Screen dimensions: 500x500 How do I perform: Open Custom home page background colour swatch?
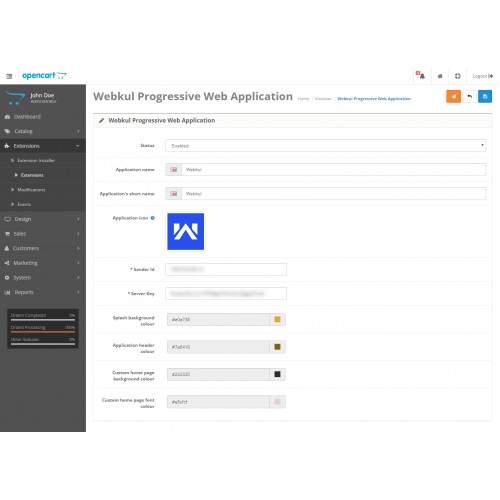coord(277,374)
